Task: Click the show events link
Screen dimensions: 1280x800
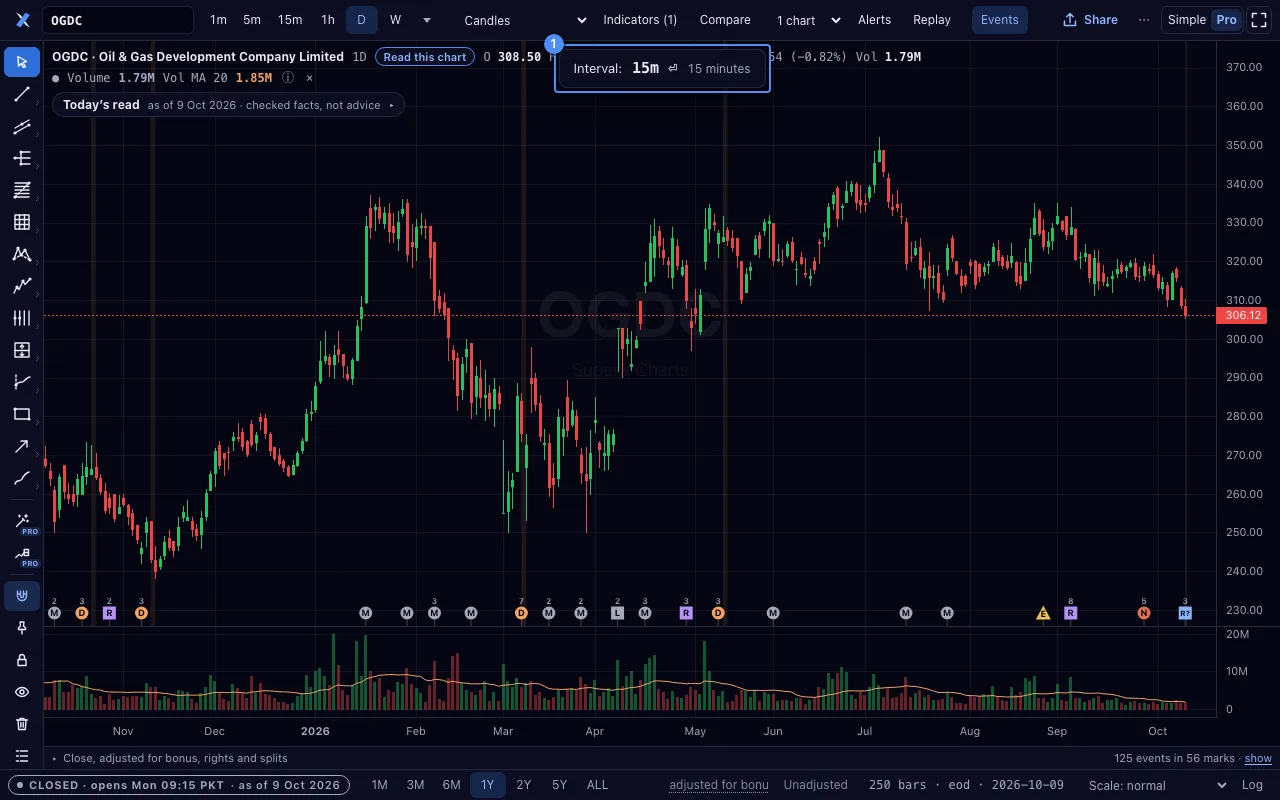Action: [1258, 758]
